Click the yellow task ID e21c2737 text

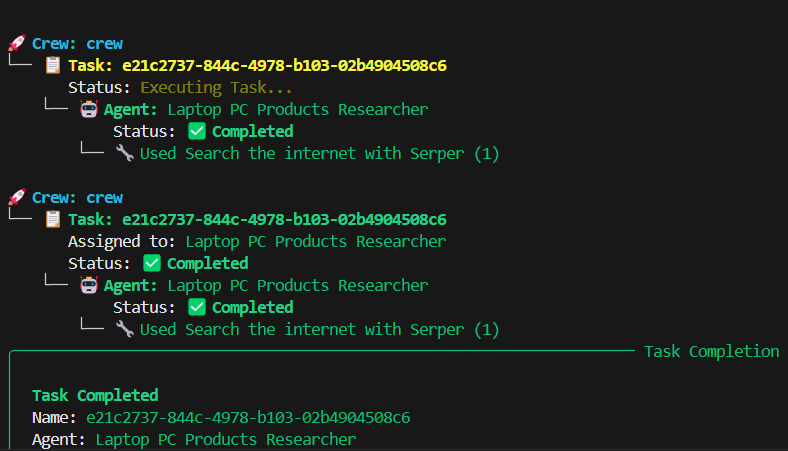pyautogui.click(x=284, y=66)
